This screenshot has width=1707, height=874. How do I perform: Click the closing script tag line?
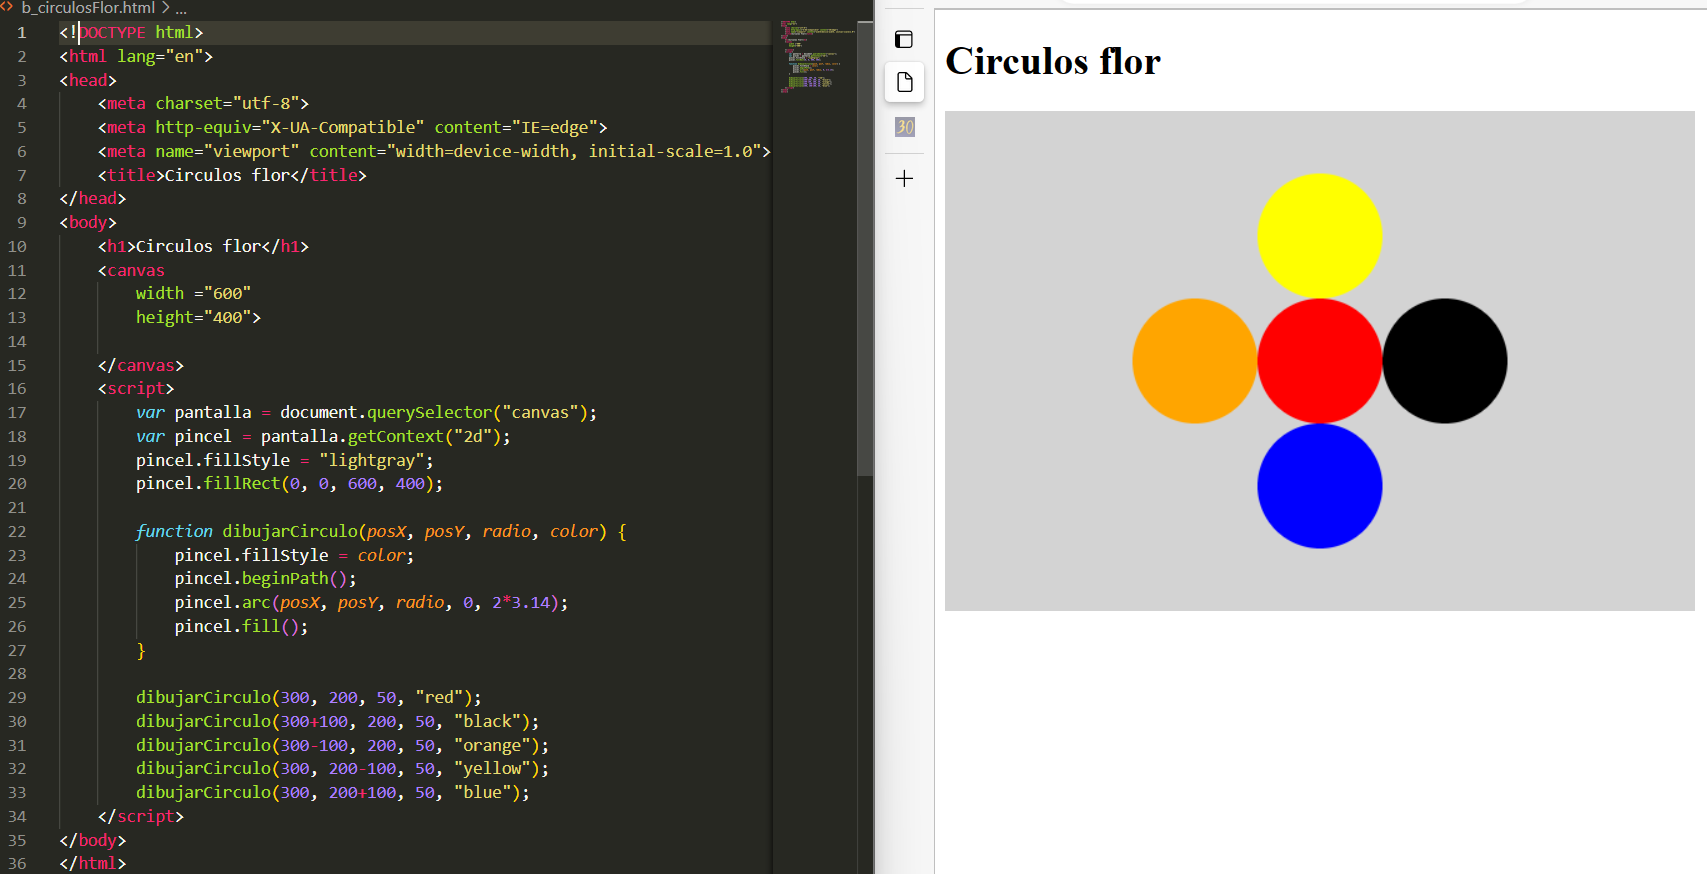click(141, 817)
